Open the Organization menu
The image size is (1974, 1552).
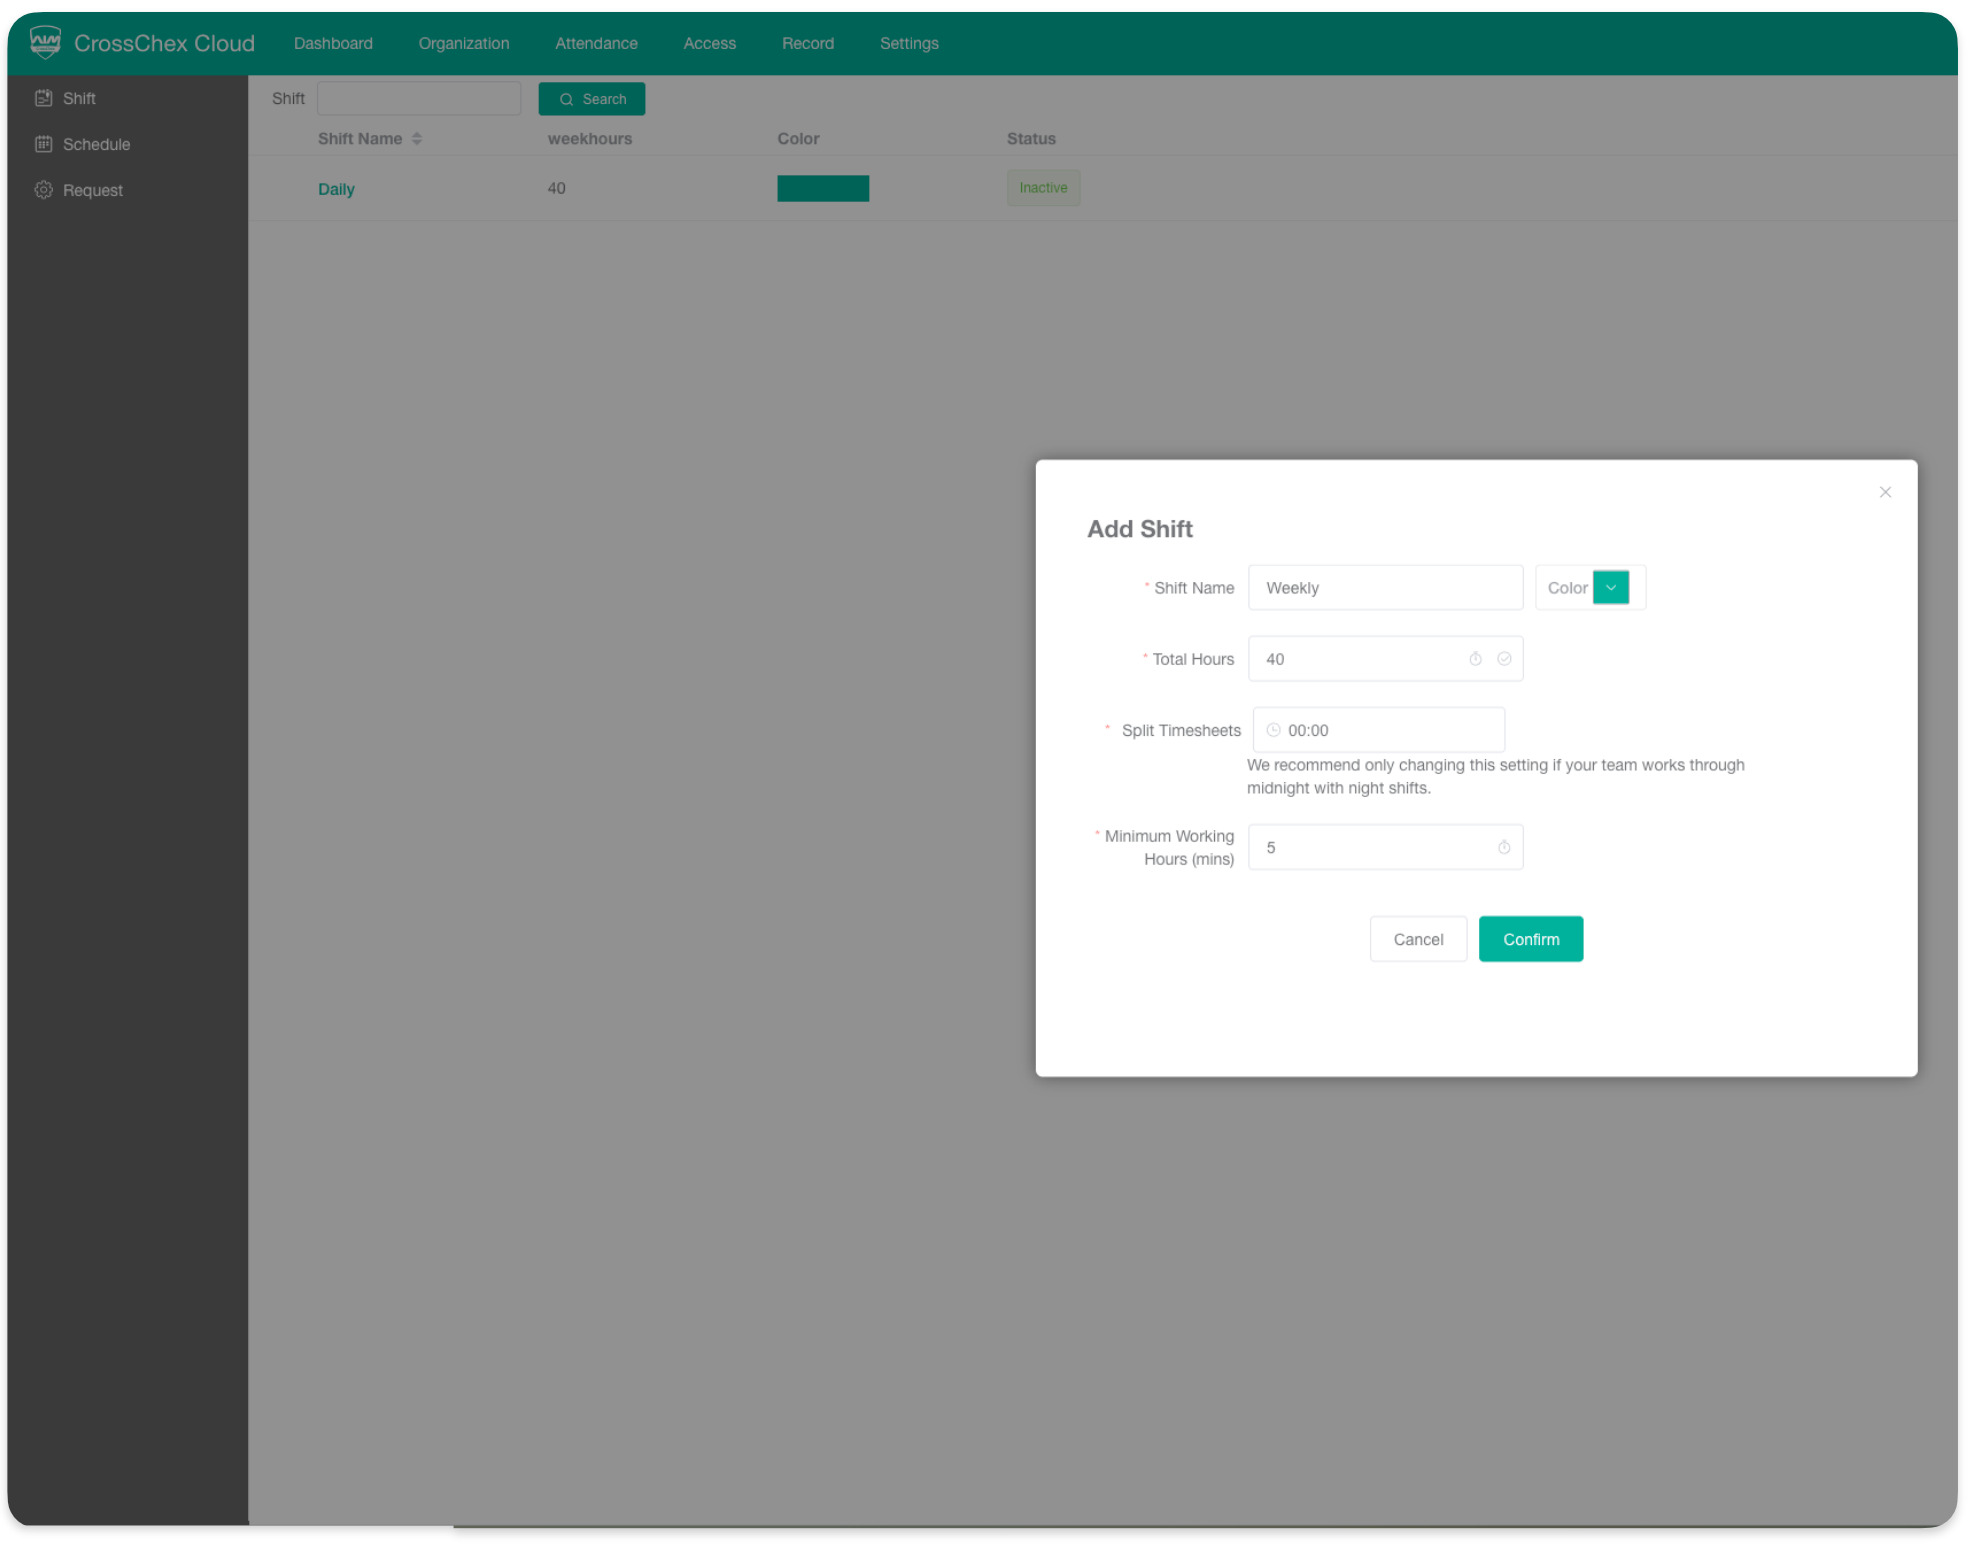click(463, 43)
